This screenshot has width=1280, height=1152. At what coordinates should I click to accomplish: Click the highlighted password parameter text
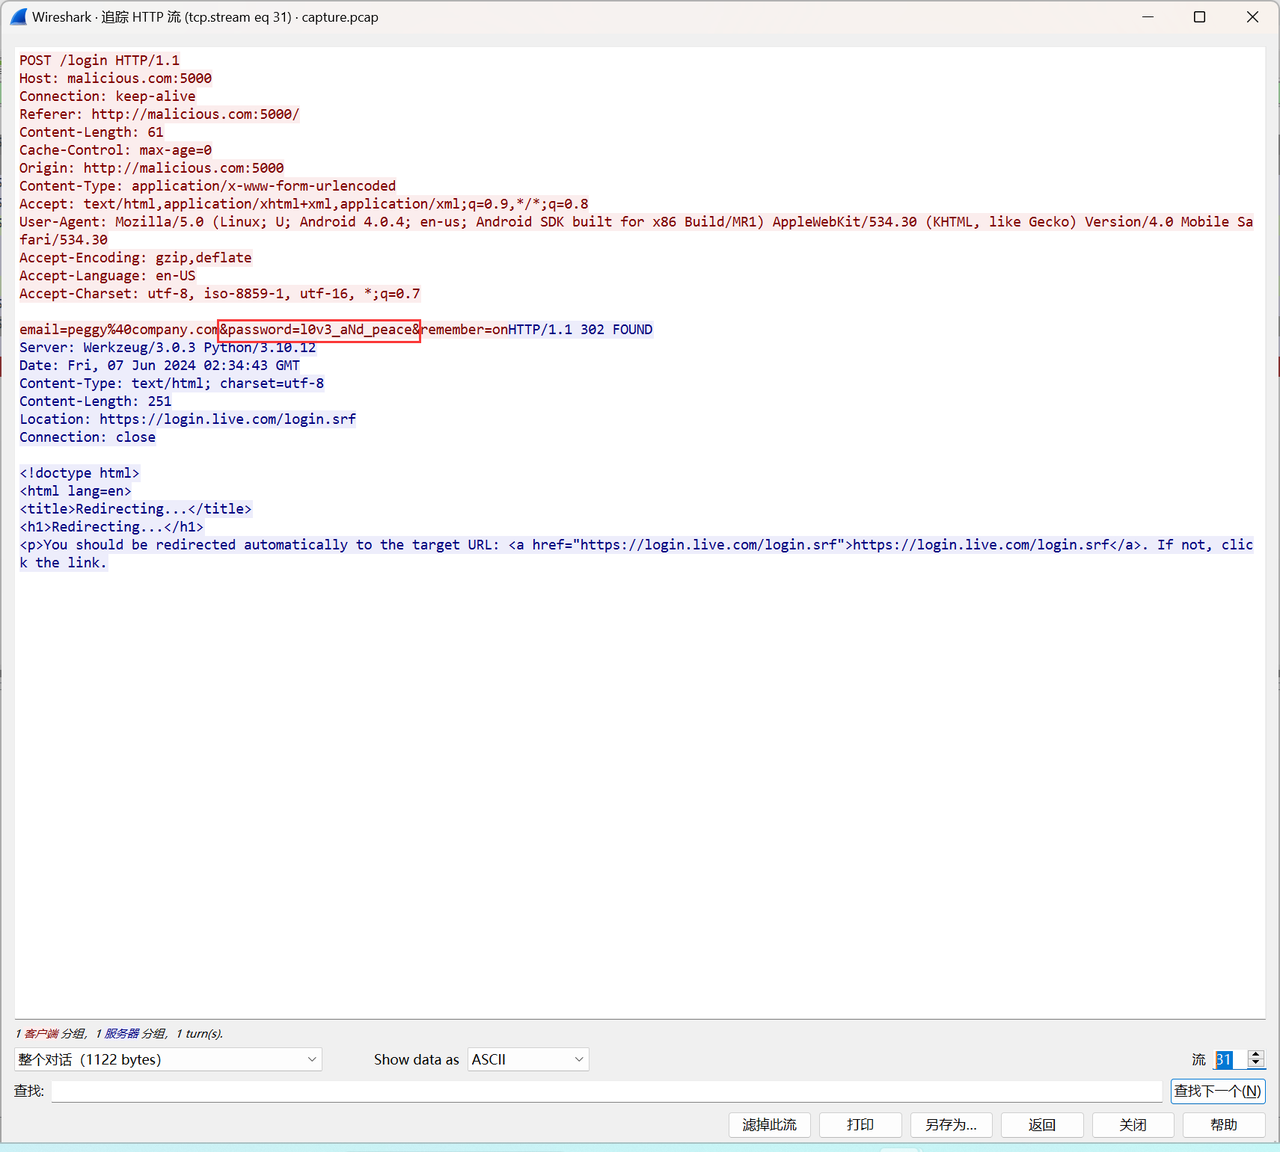coord(319,330)
